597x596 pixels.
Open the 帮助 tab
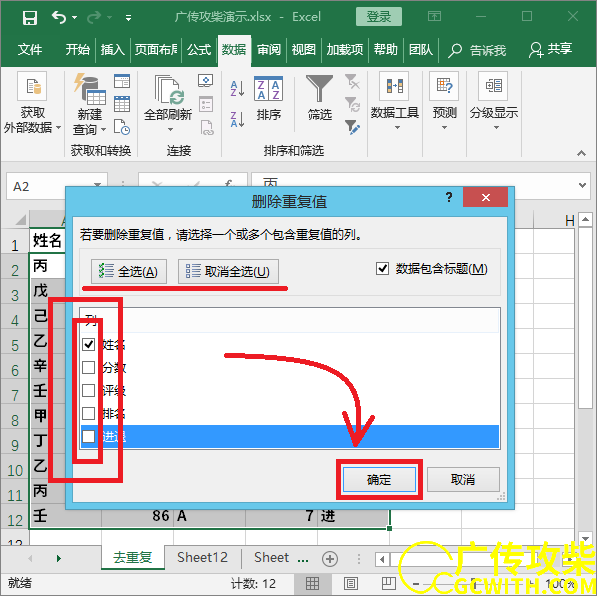pos(385,50)
